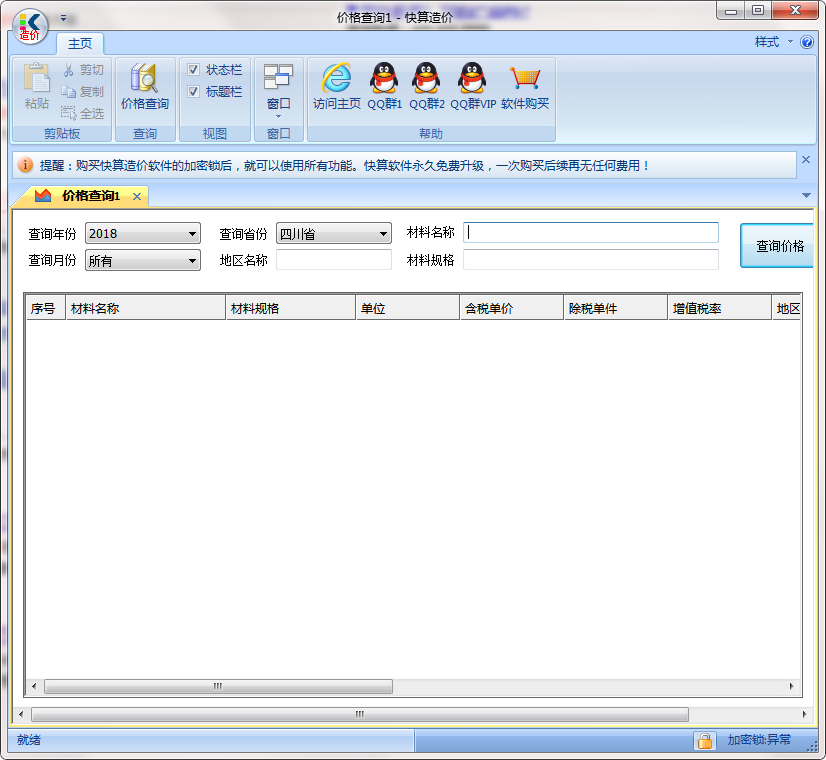Click the outer scrollbar left arrow
826x760 pixels.
(x=21, y=714)
